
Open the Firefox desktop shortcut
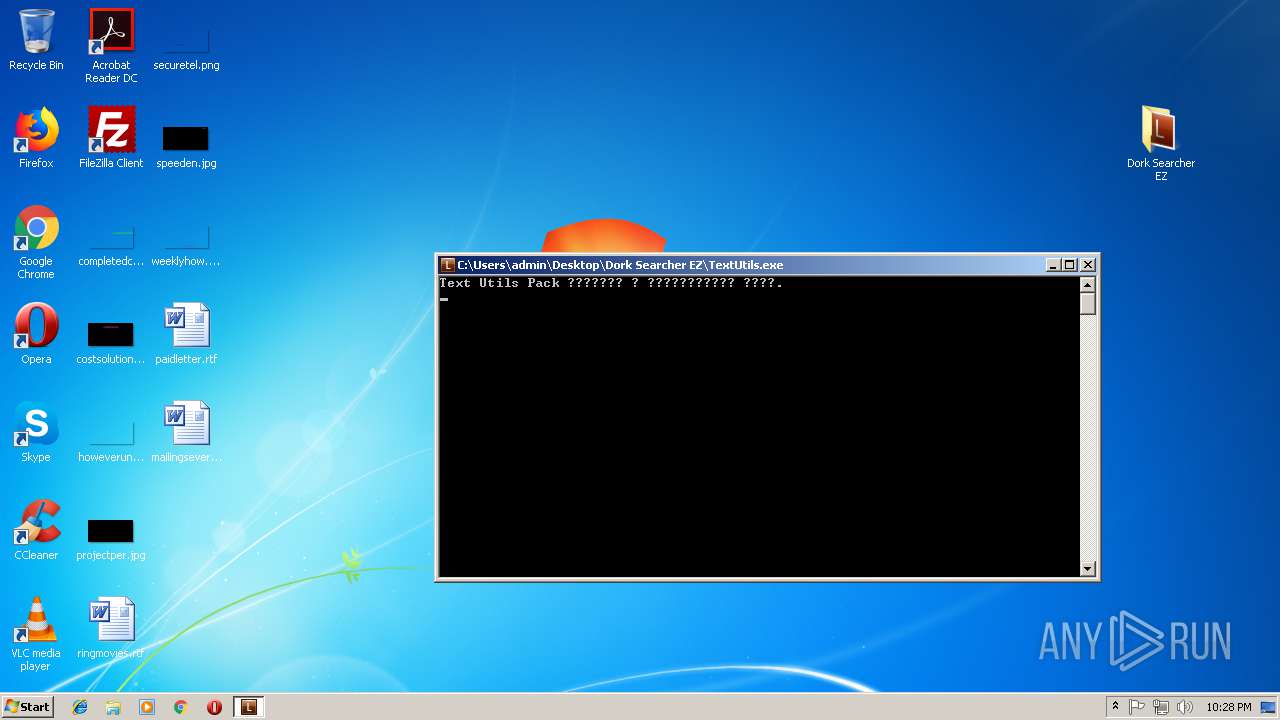pyautogui.click(x=36, y=138)
